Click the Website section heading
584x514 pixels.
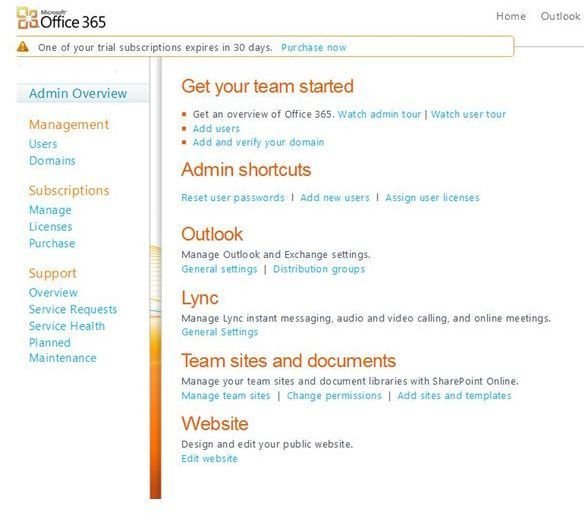click(x=215, y=424)
